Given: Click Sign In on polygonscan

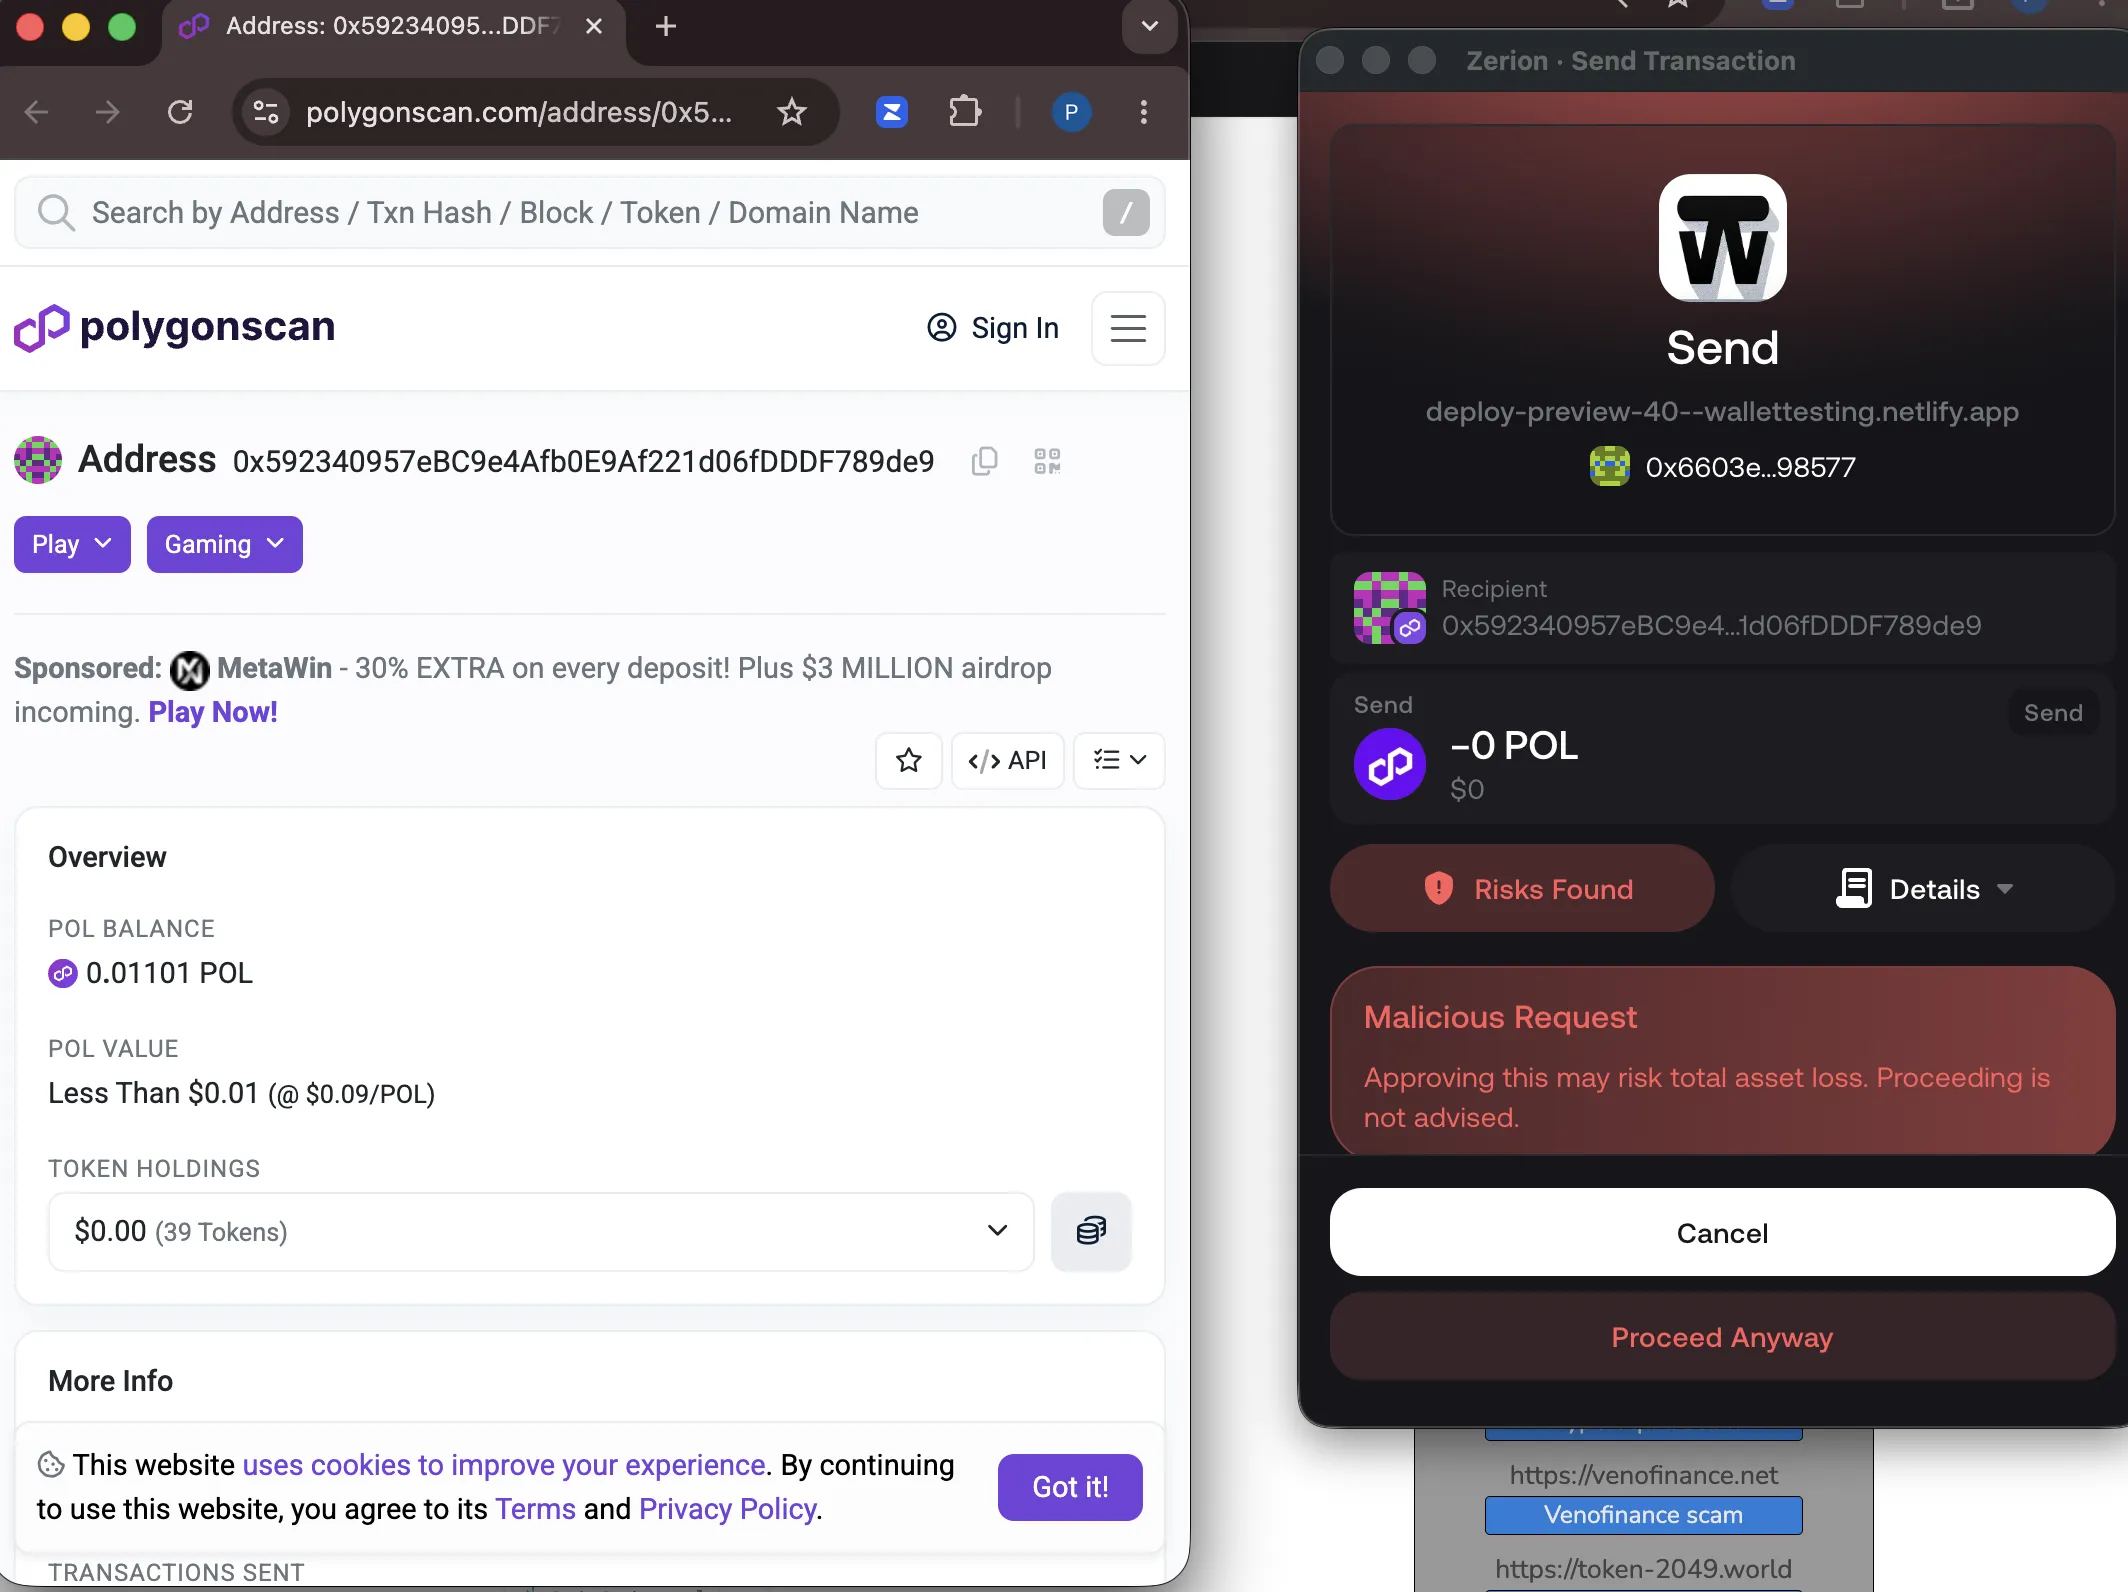Looking at the screenshot, I should (993, 328).
